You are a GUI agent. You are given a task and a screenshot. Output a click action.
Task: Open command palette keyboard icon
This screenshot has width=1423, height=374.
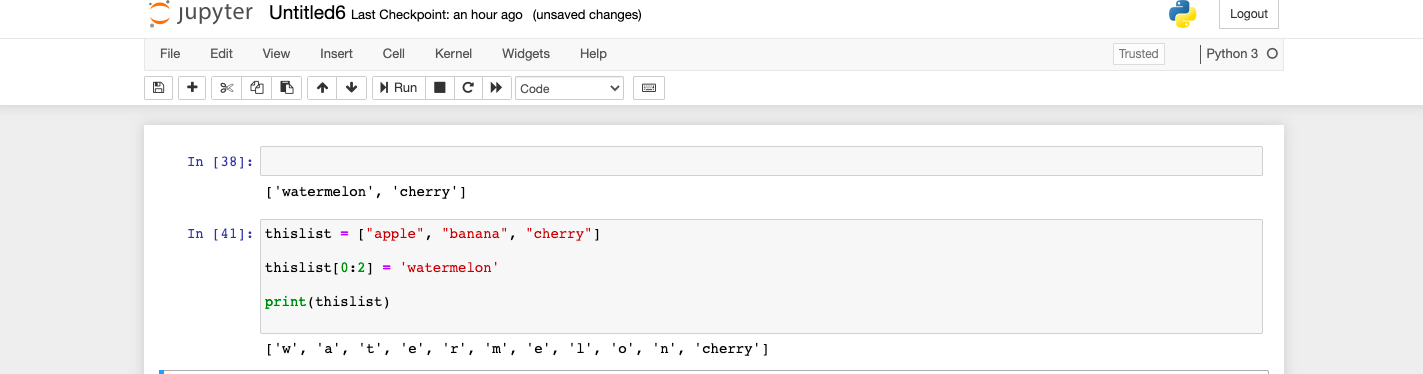[x=648, y=88]
